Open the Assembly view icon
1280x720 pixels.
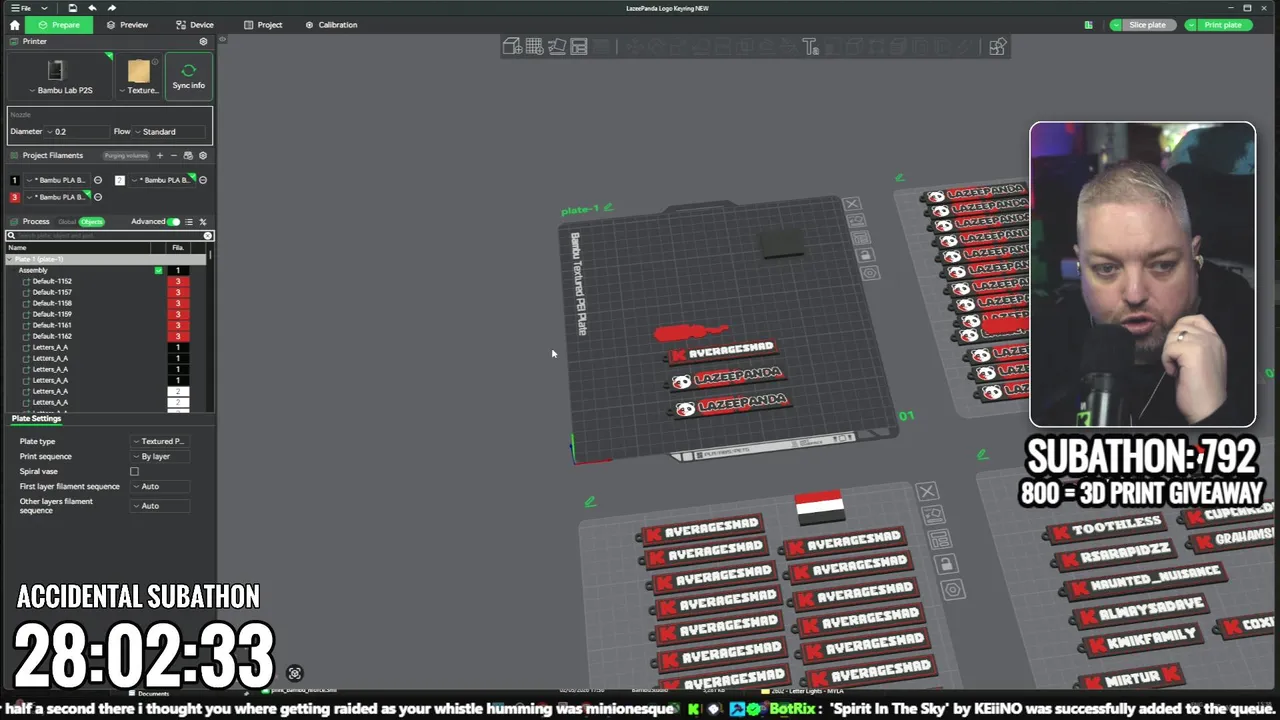997,46
